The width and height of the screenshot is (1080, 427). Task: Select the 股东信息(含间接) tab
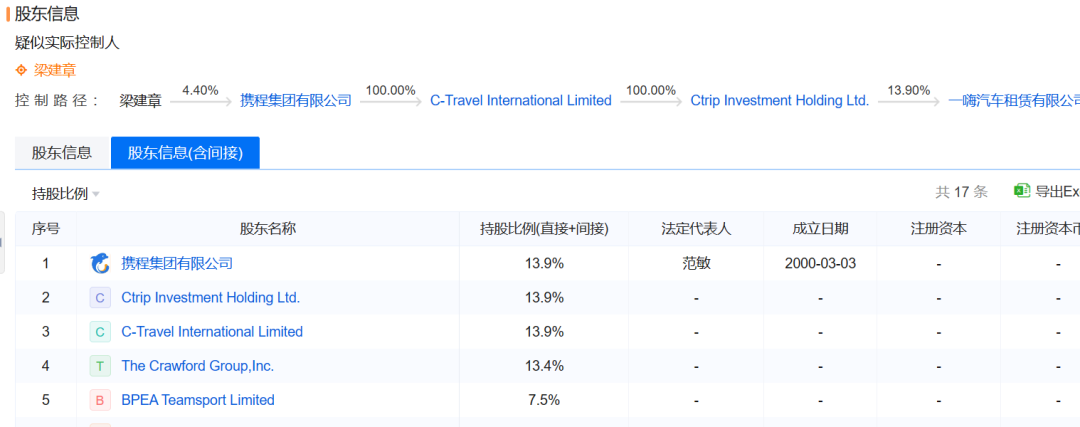(x=185, y=153)
